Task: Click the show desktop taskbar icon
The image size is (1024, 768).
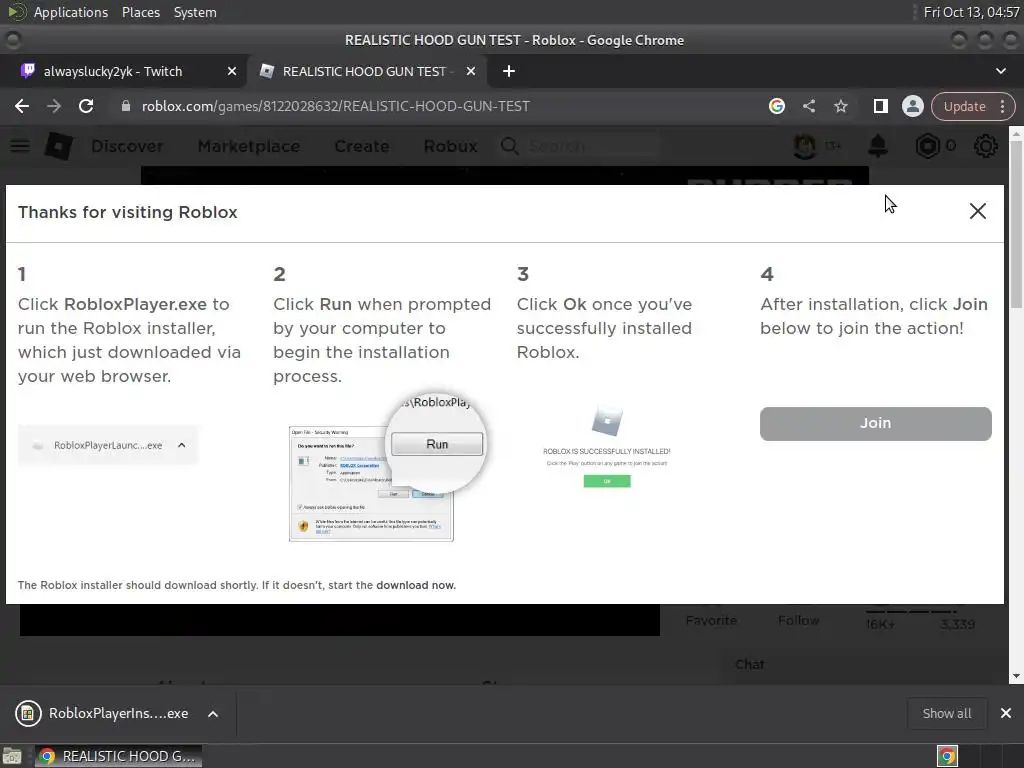Action: pyautogui.click(x=12, y=756)
